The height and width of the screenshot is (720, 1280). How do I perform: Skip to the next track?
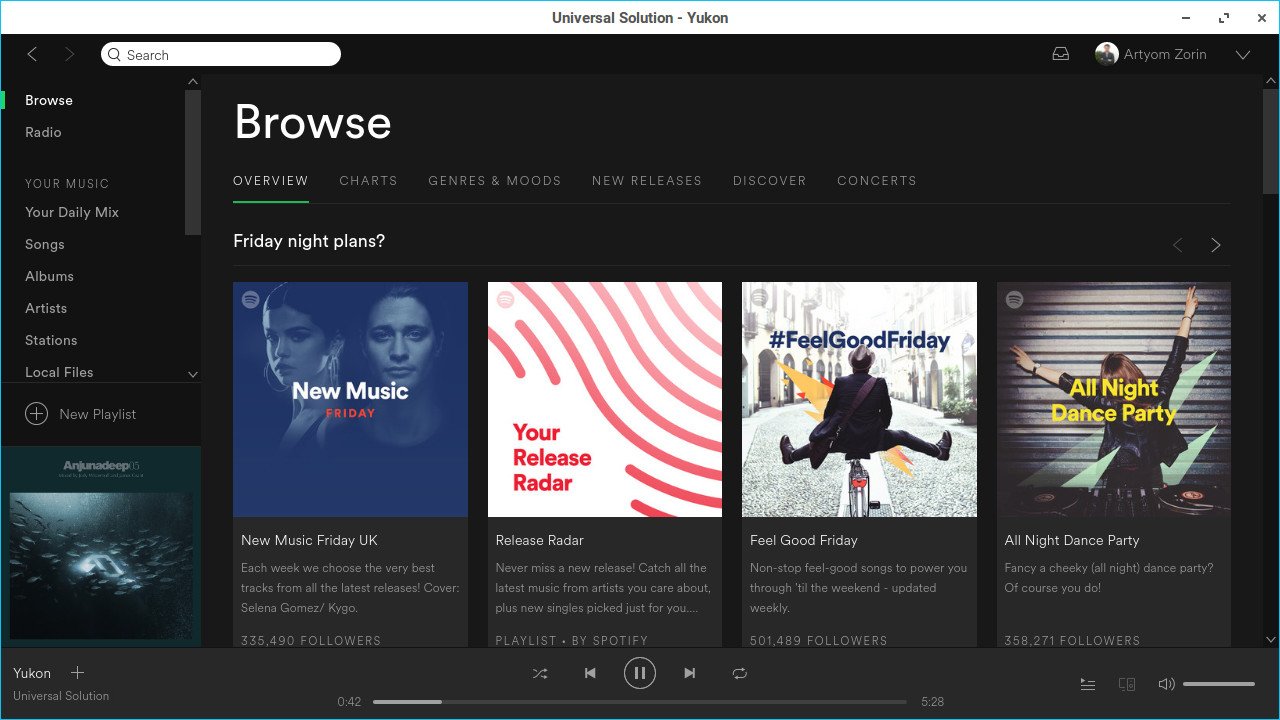(690, 673)
